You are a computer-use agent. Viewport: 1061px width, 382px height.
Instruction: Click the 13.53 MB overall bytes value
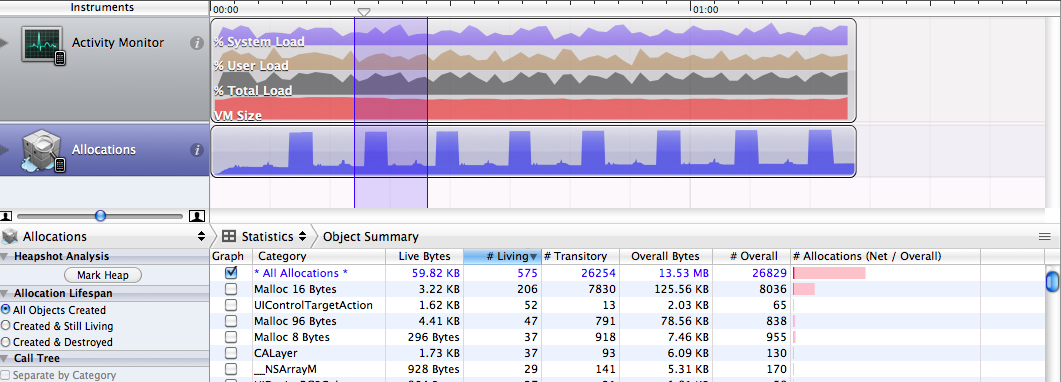pyautogui.click(x=682, y=273)
